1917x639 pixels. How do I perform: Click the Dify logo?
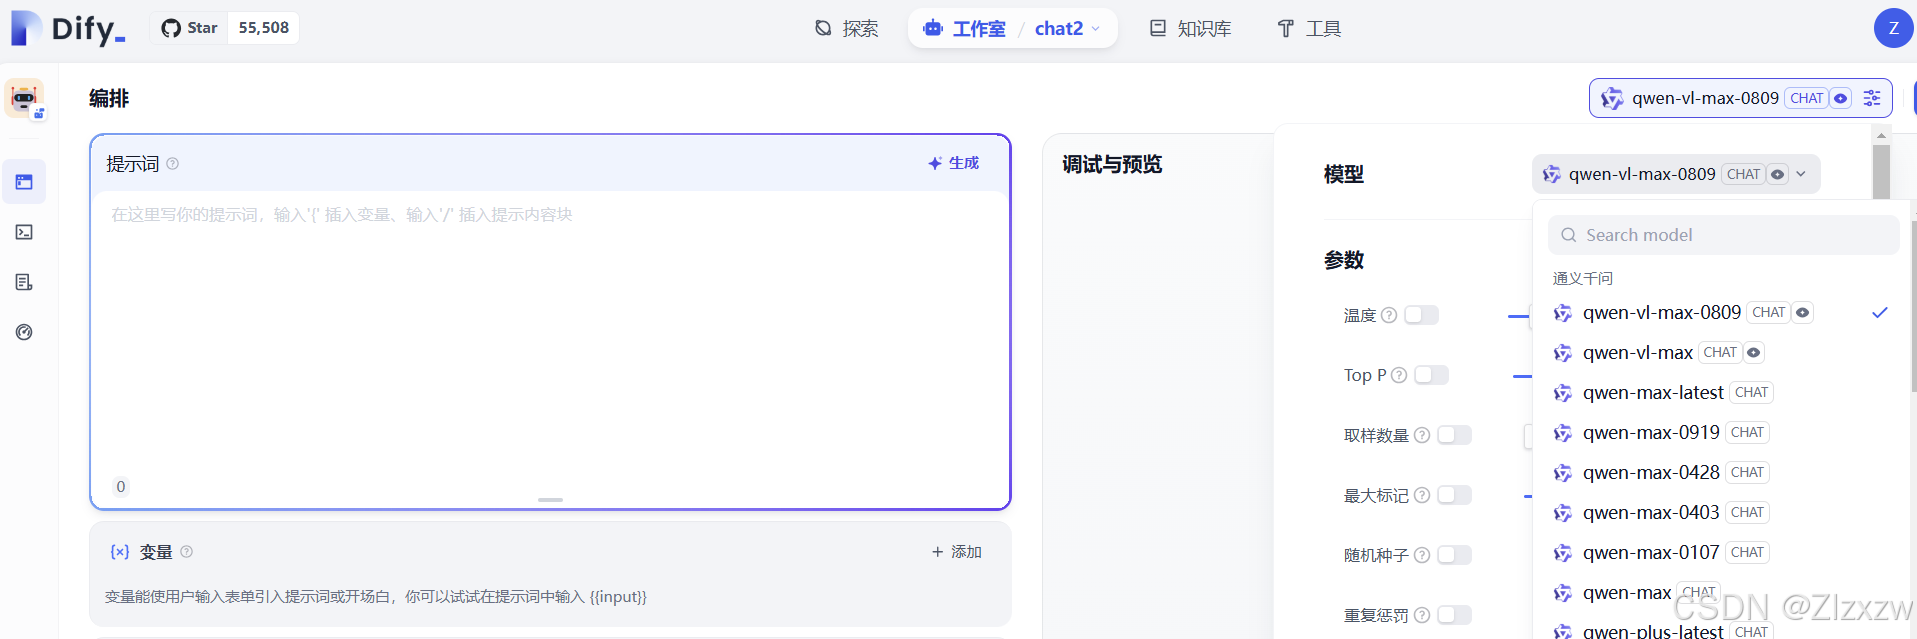[x=68, y=28]
